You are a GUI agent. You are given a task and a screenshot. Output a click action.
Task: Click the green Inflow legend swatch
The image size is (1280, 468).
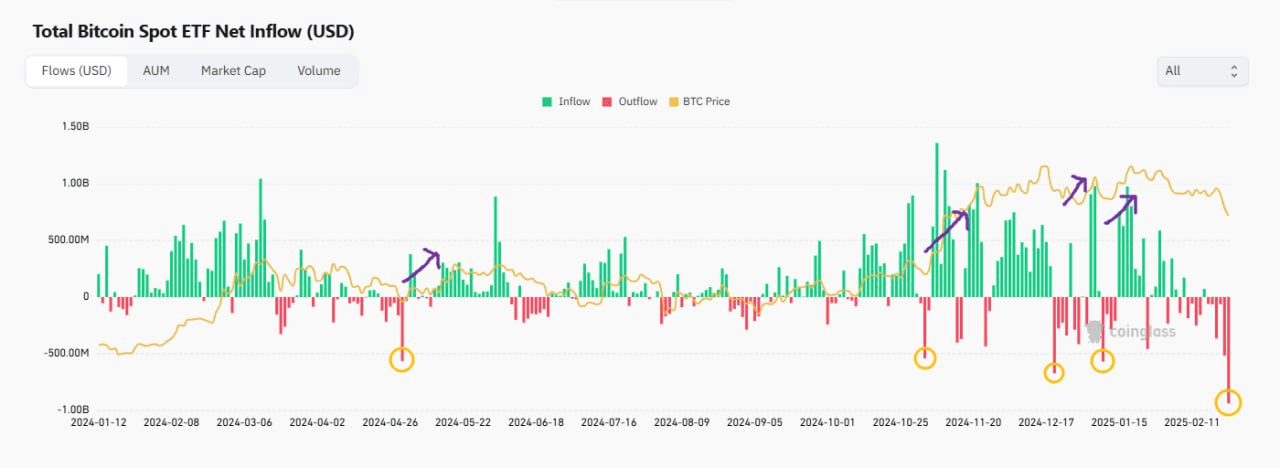(547, 102)
